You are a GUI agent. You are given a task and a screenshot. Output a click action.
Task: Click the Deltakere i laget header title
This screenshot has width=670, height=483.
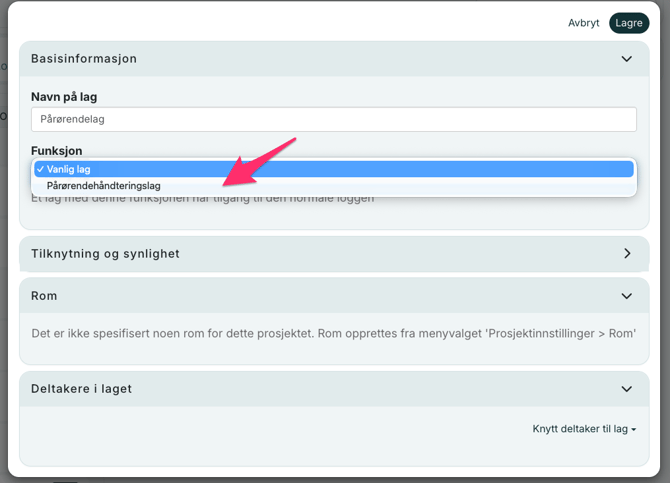pos(81,389)
